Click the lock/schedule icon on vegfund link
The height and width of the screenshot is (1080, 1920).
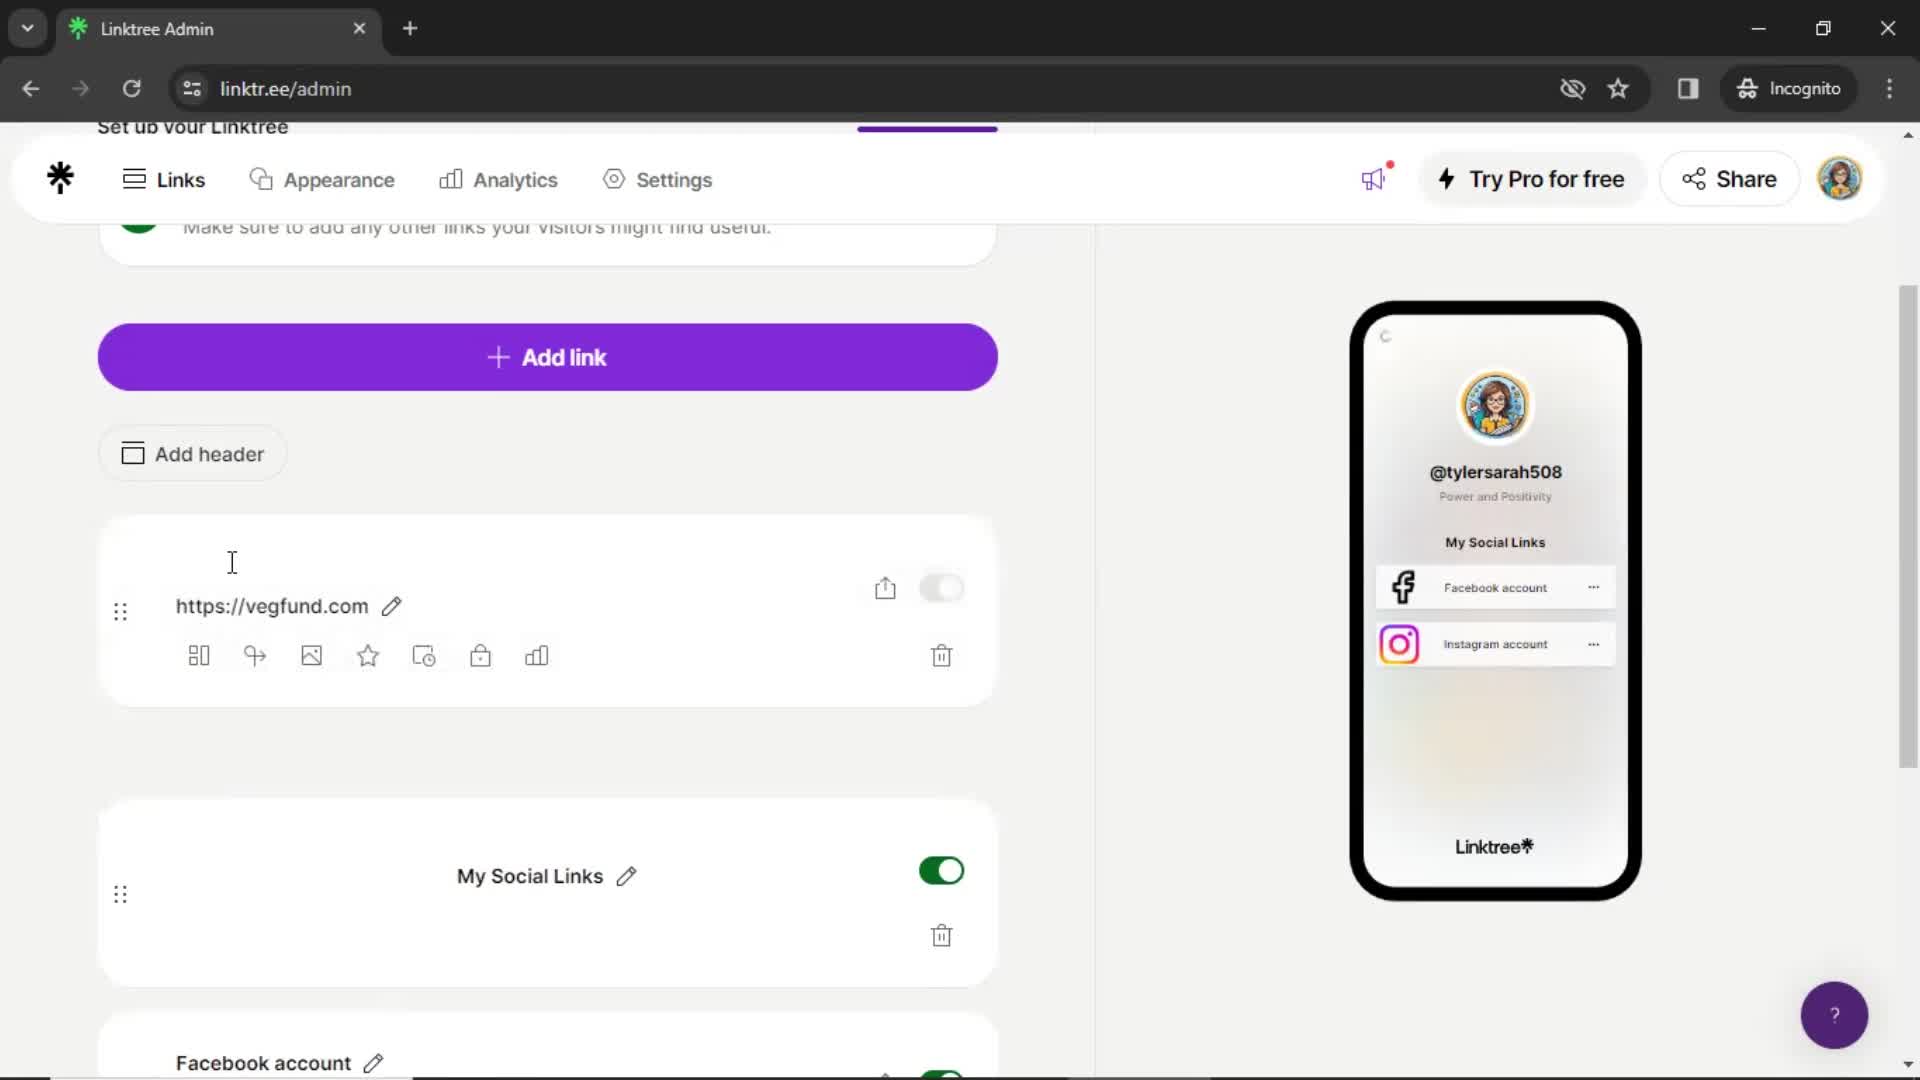(x=479, y=657)
